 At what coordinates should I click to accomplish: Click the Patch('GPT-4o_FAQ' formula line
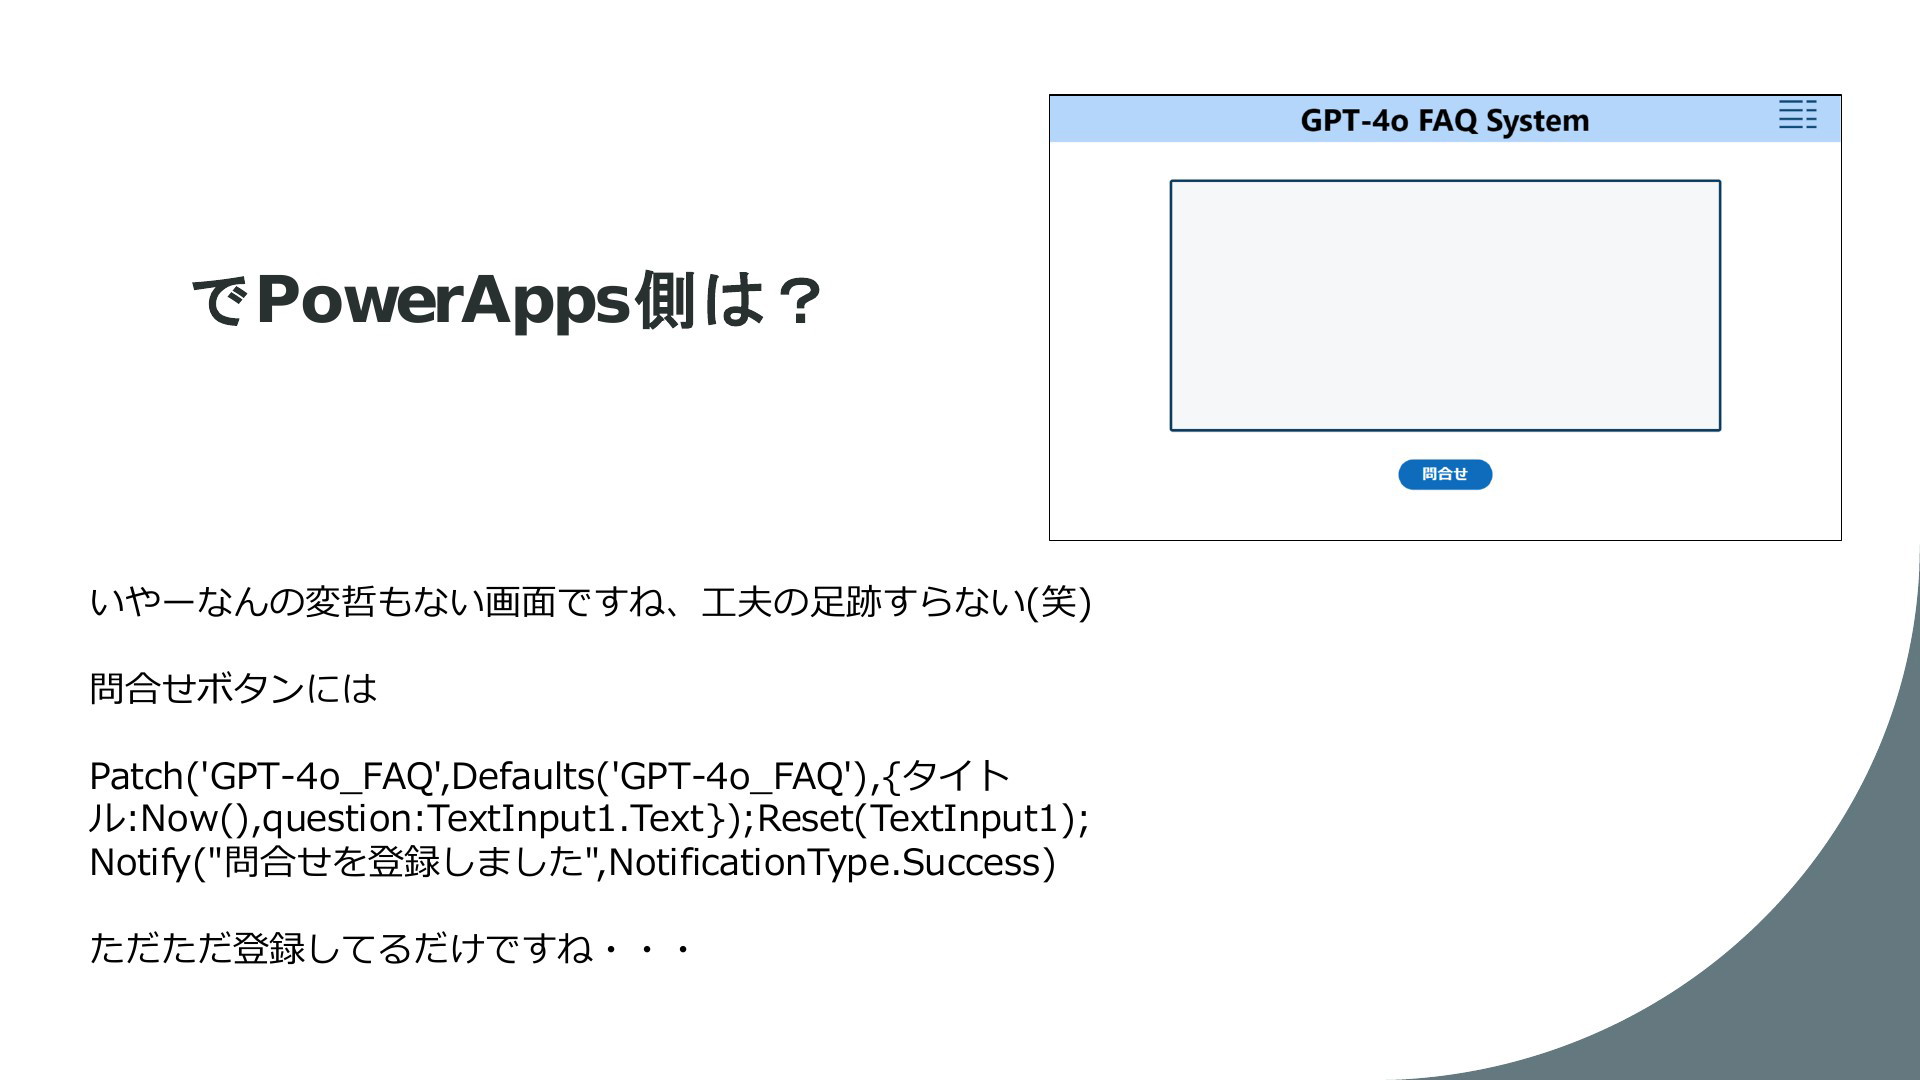[550, 776]
